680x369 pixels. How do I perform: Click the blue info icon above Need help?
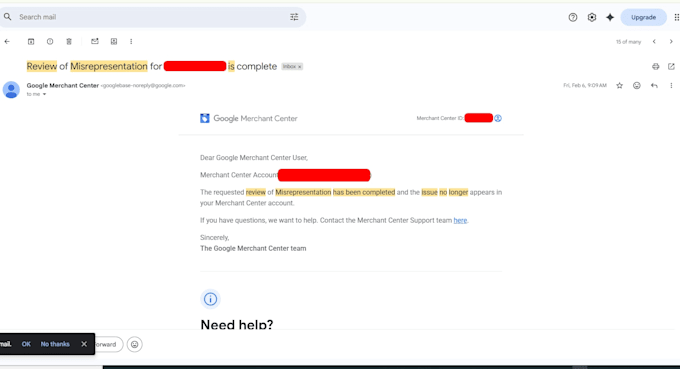tap(210, 299)
